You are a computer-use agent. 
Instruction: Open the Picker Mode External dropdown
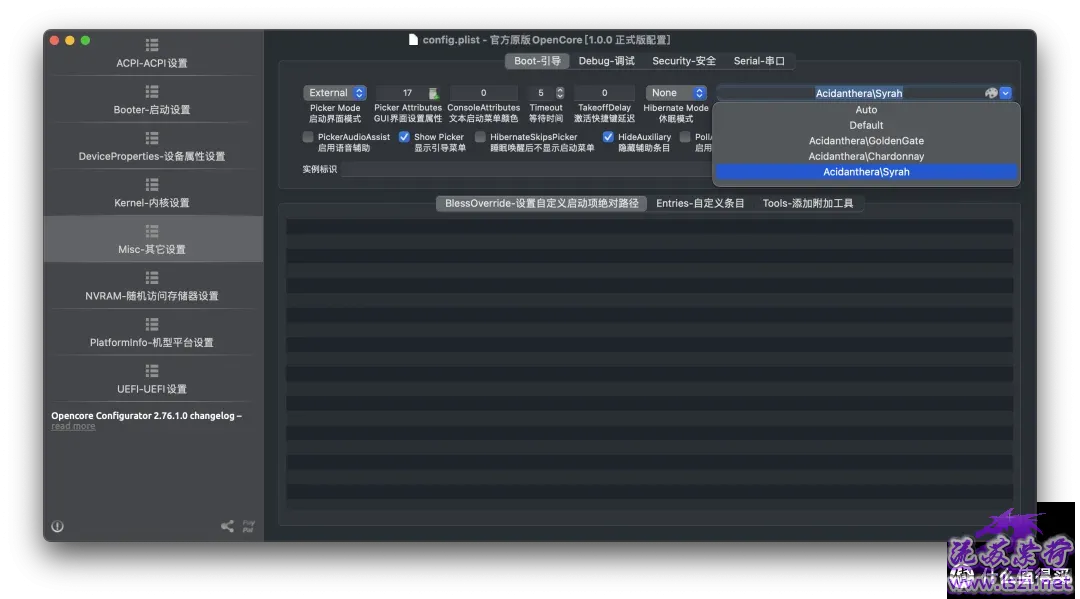pyautogui.click(x=335, y=93)
